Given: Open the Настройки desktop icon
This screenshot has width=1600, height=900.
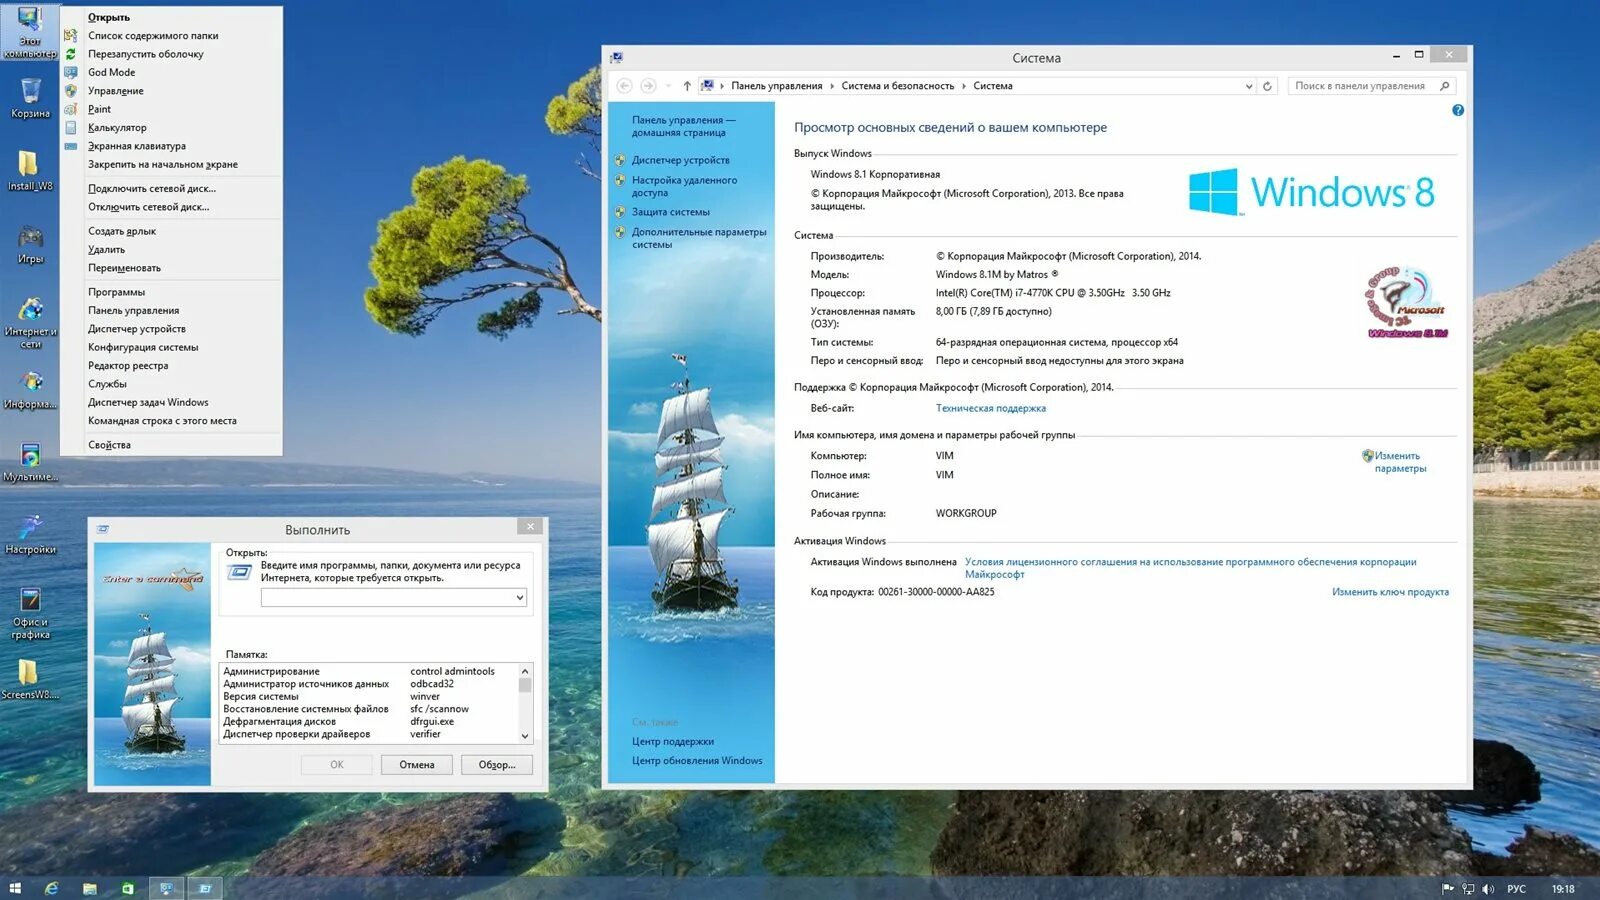Looking at the screenshot, I should tap(30, 534).
